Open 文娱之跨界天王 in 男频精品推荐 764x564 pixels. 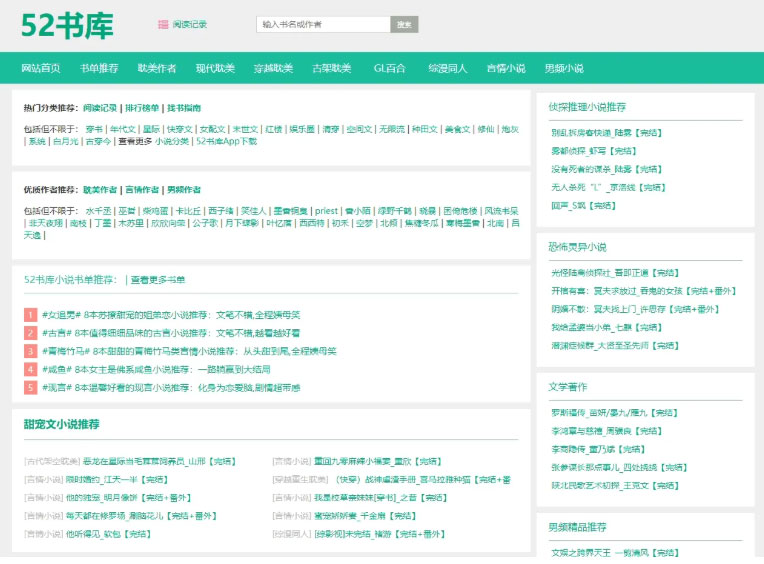pos(615,553)
